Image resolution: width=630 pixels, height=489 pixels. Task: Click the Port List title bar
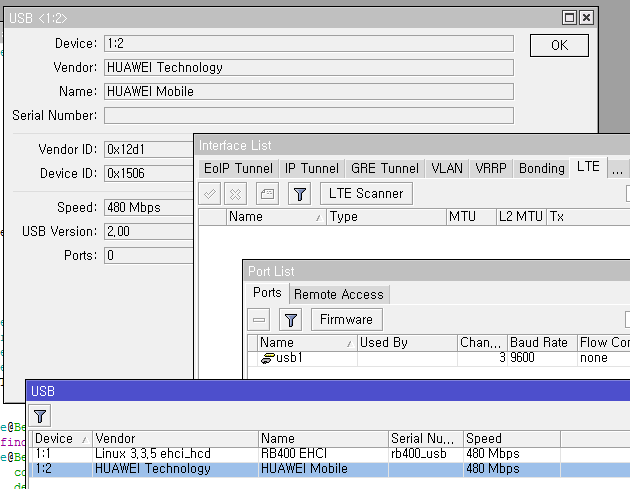coord(437,272)
